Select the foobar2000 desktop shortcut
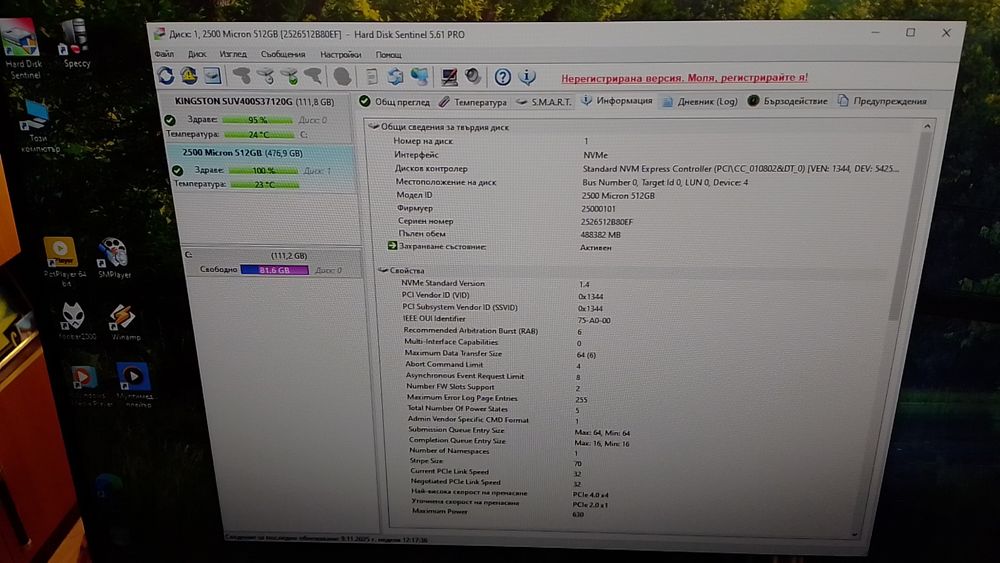Viewport: 1000px width, 563px height. [x=75, y=321]
